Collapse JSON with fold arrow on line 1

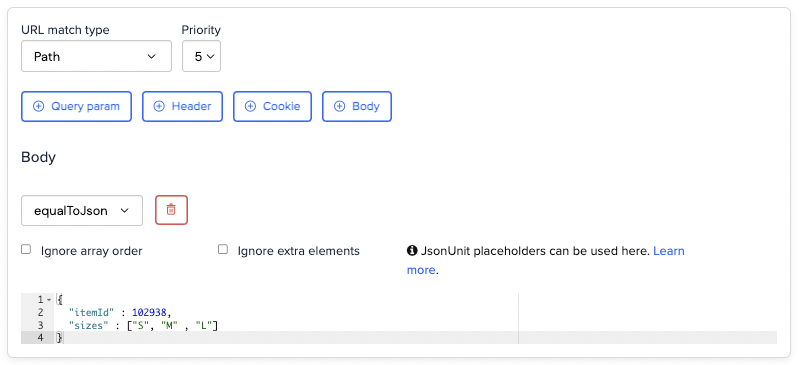49,299
